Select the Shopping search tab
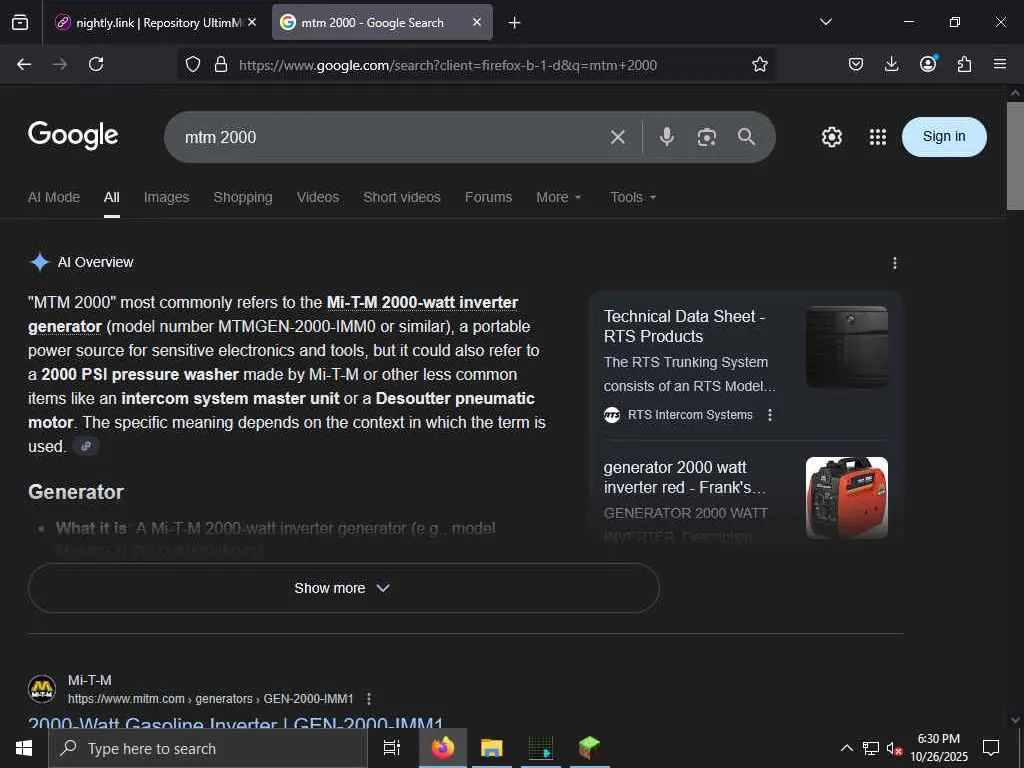 243,197
